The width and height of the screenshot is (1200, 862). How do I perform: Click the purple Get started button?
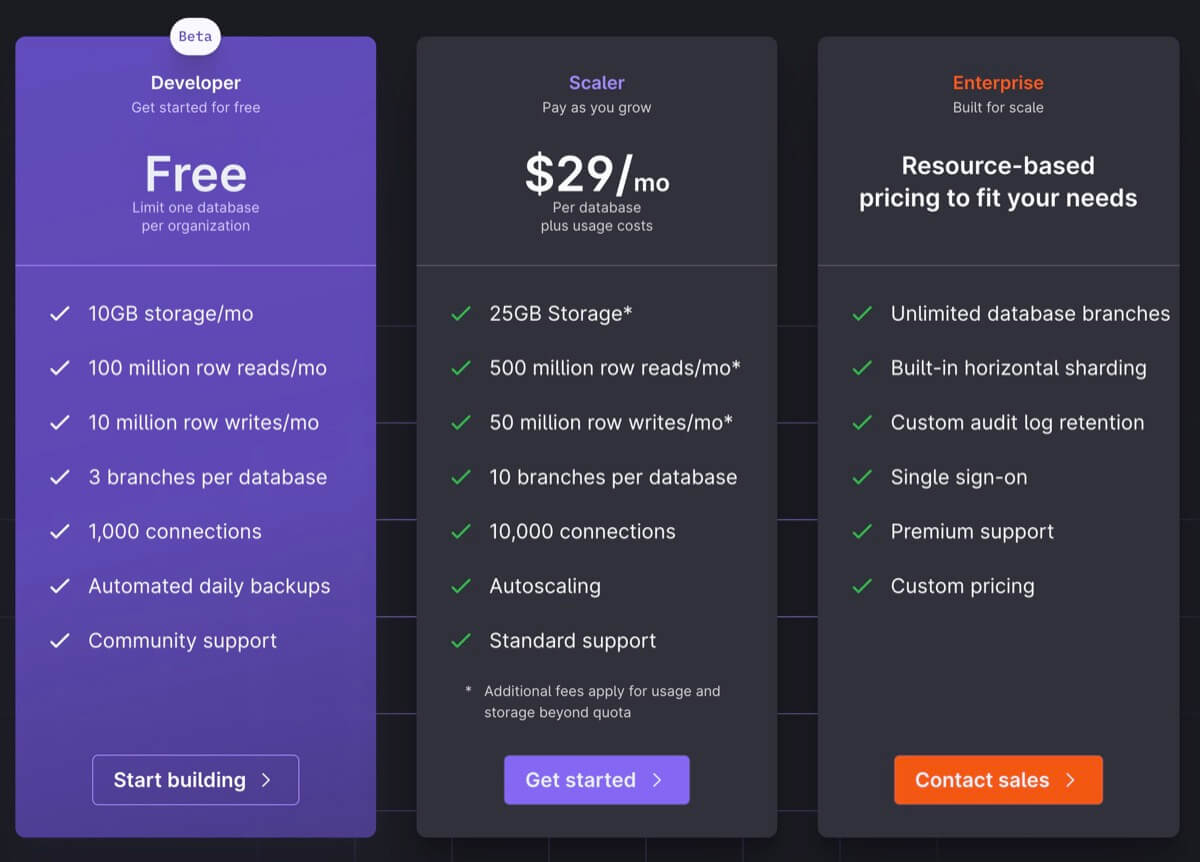click(x=596, y=780)
